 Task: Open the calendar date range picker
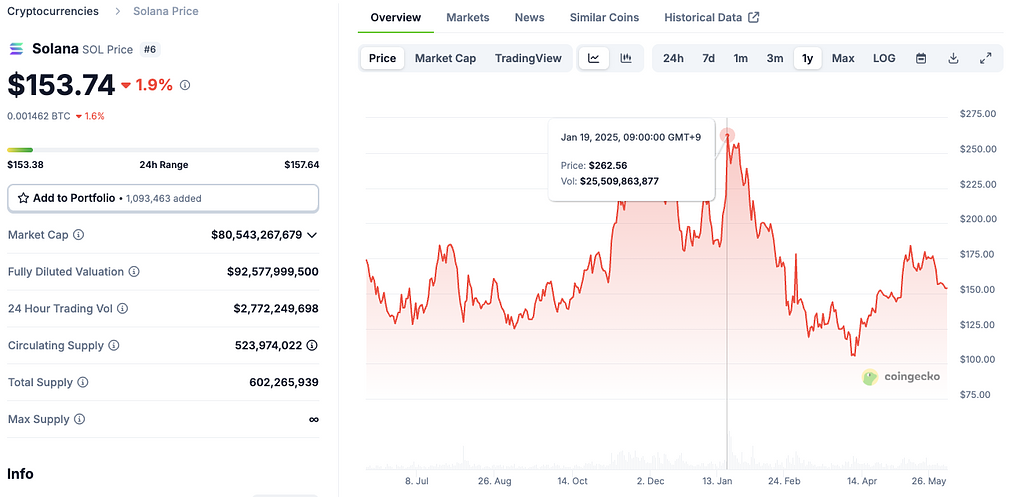921,58
